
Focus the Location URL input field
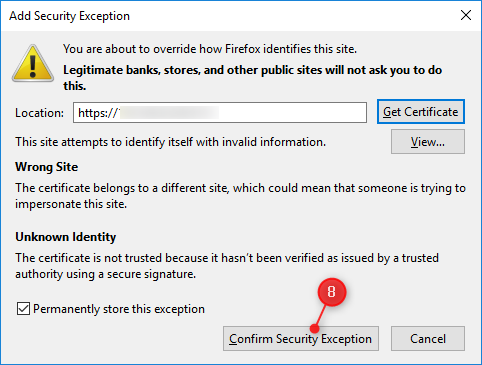[220, 113]
